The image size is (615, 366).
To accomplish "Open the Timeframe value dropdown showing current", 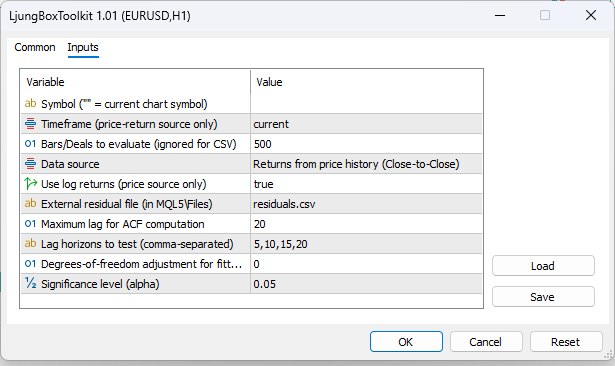I will 366,124.
